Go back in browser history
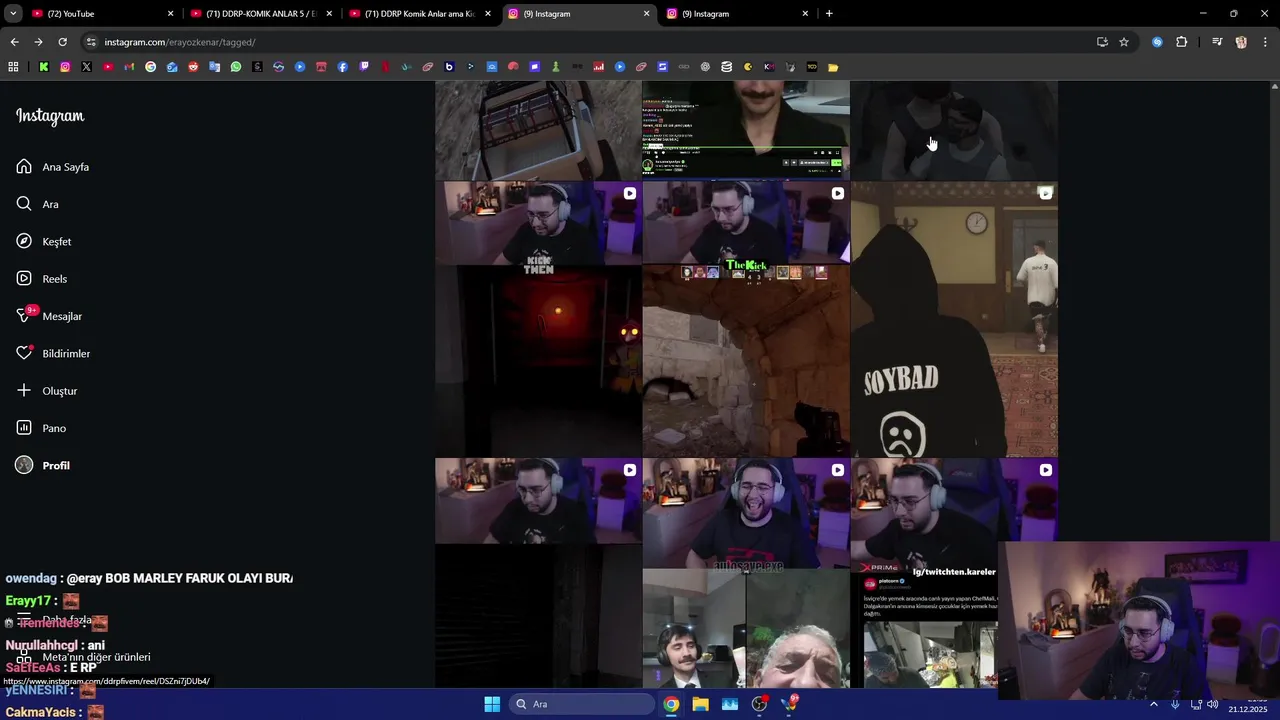This screenshot has width=1280, height=720. pos(14,42)
